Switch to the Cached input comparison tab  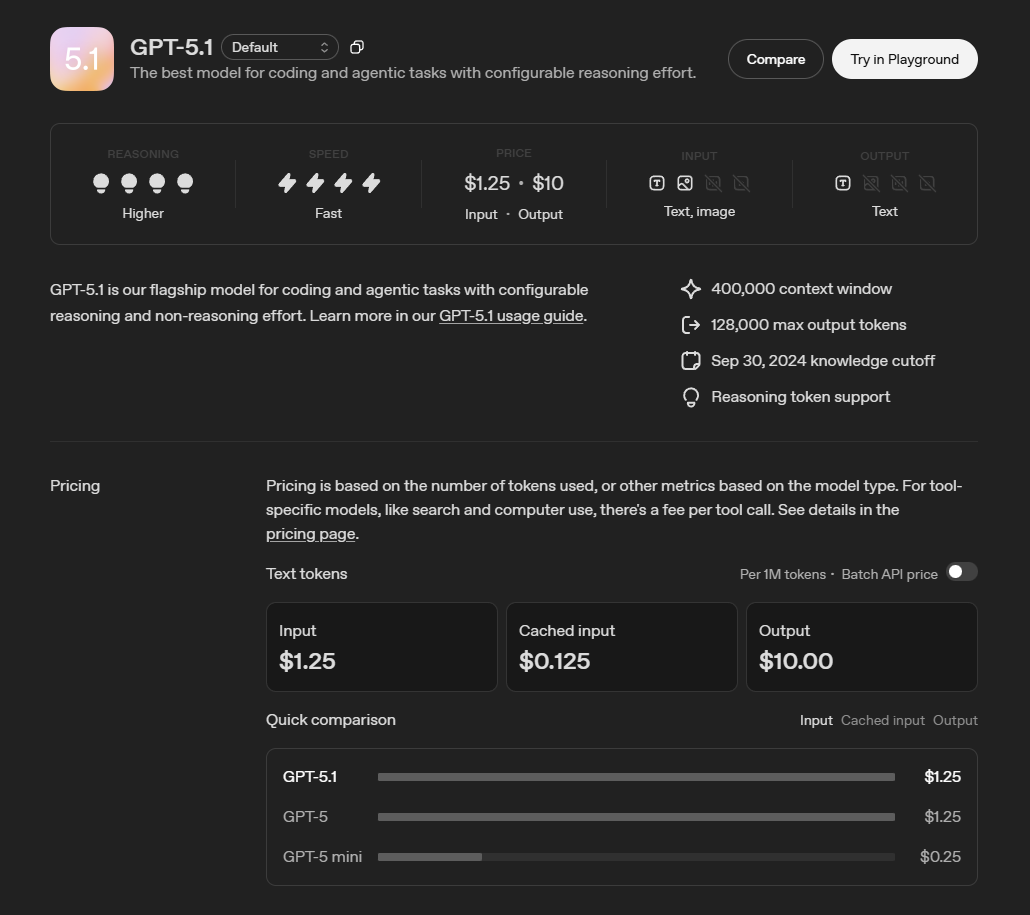point(883,721)
